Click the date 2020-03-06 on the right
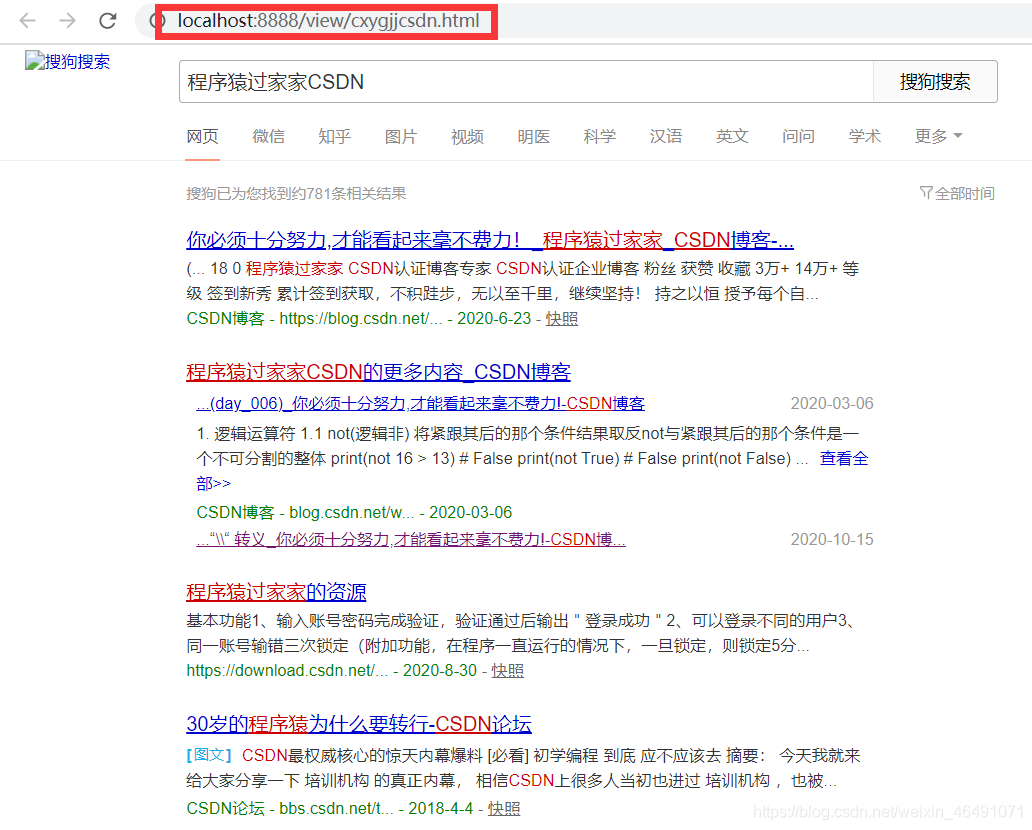This screenshot has height=830, width=1032. pyautogui.click(x=832, y=403)
